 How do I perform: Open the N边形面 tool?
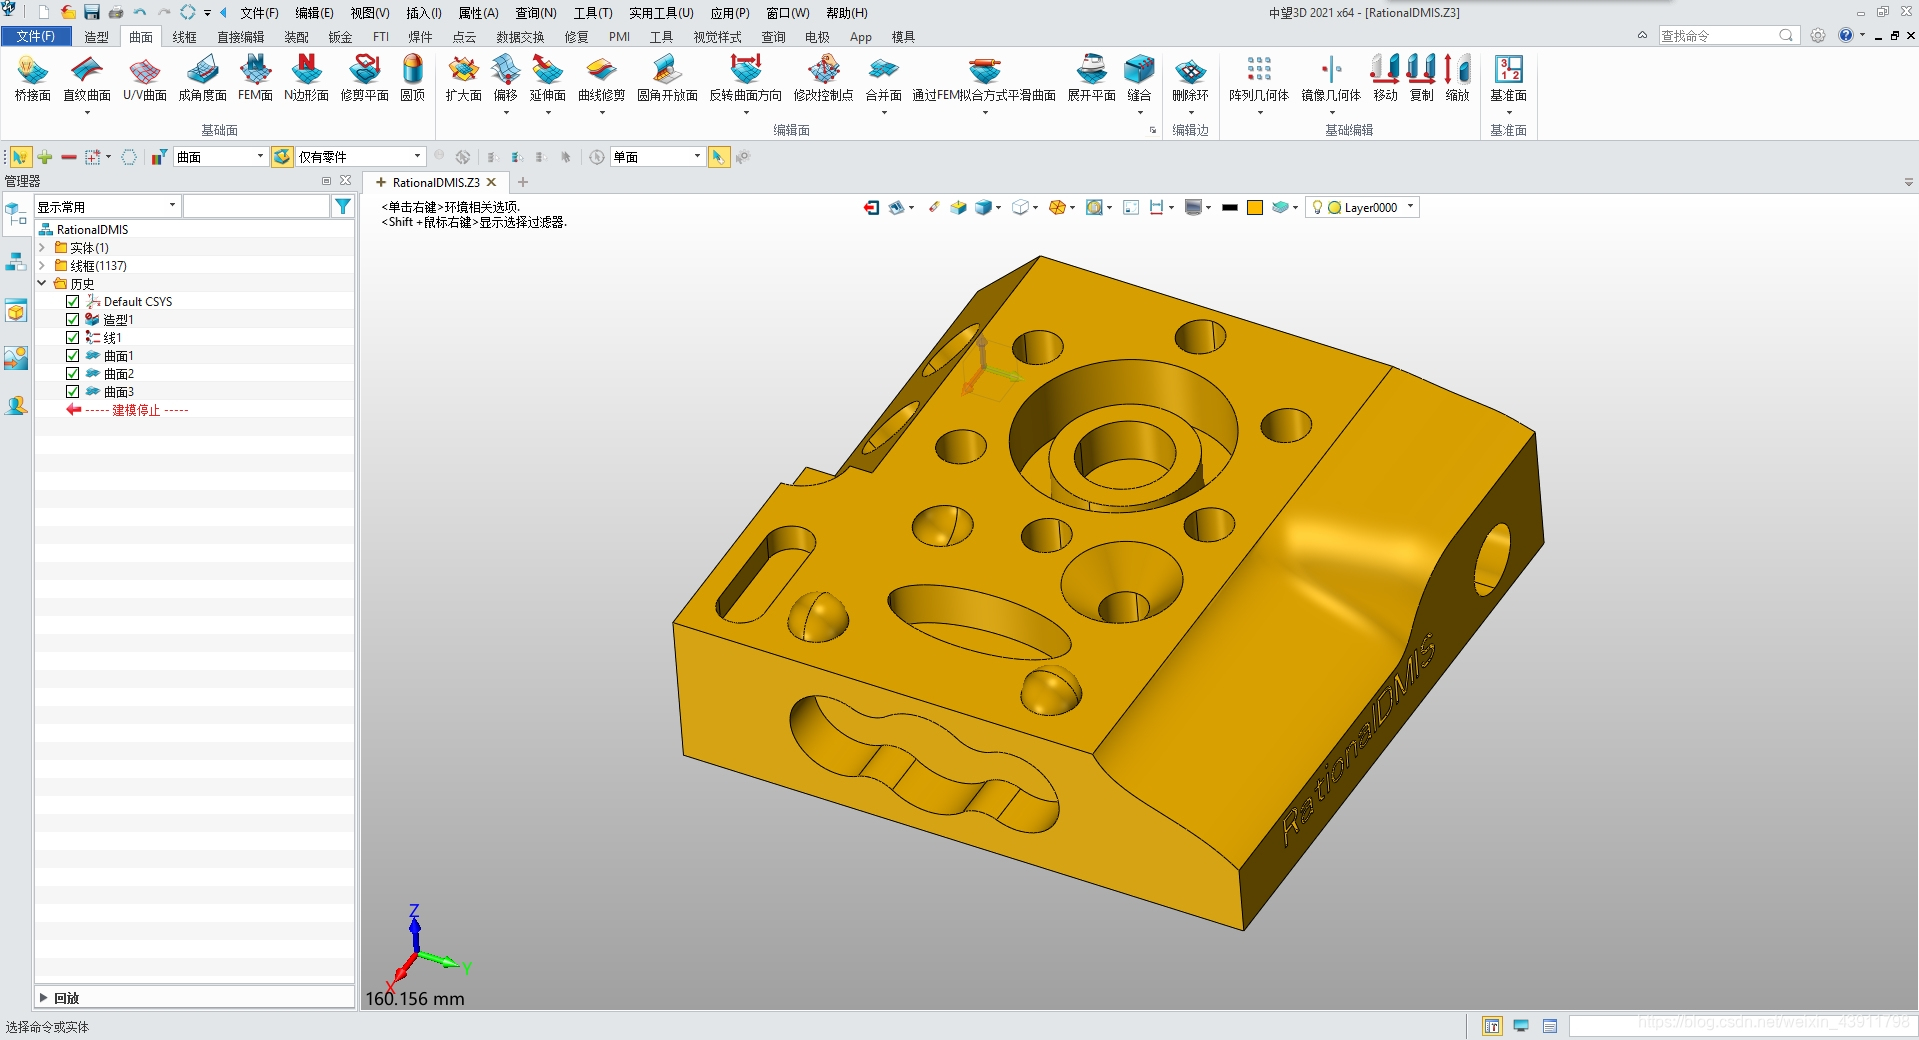(x=306, y=78)
